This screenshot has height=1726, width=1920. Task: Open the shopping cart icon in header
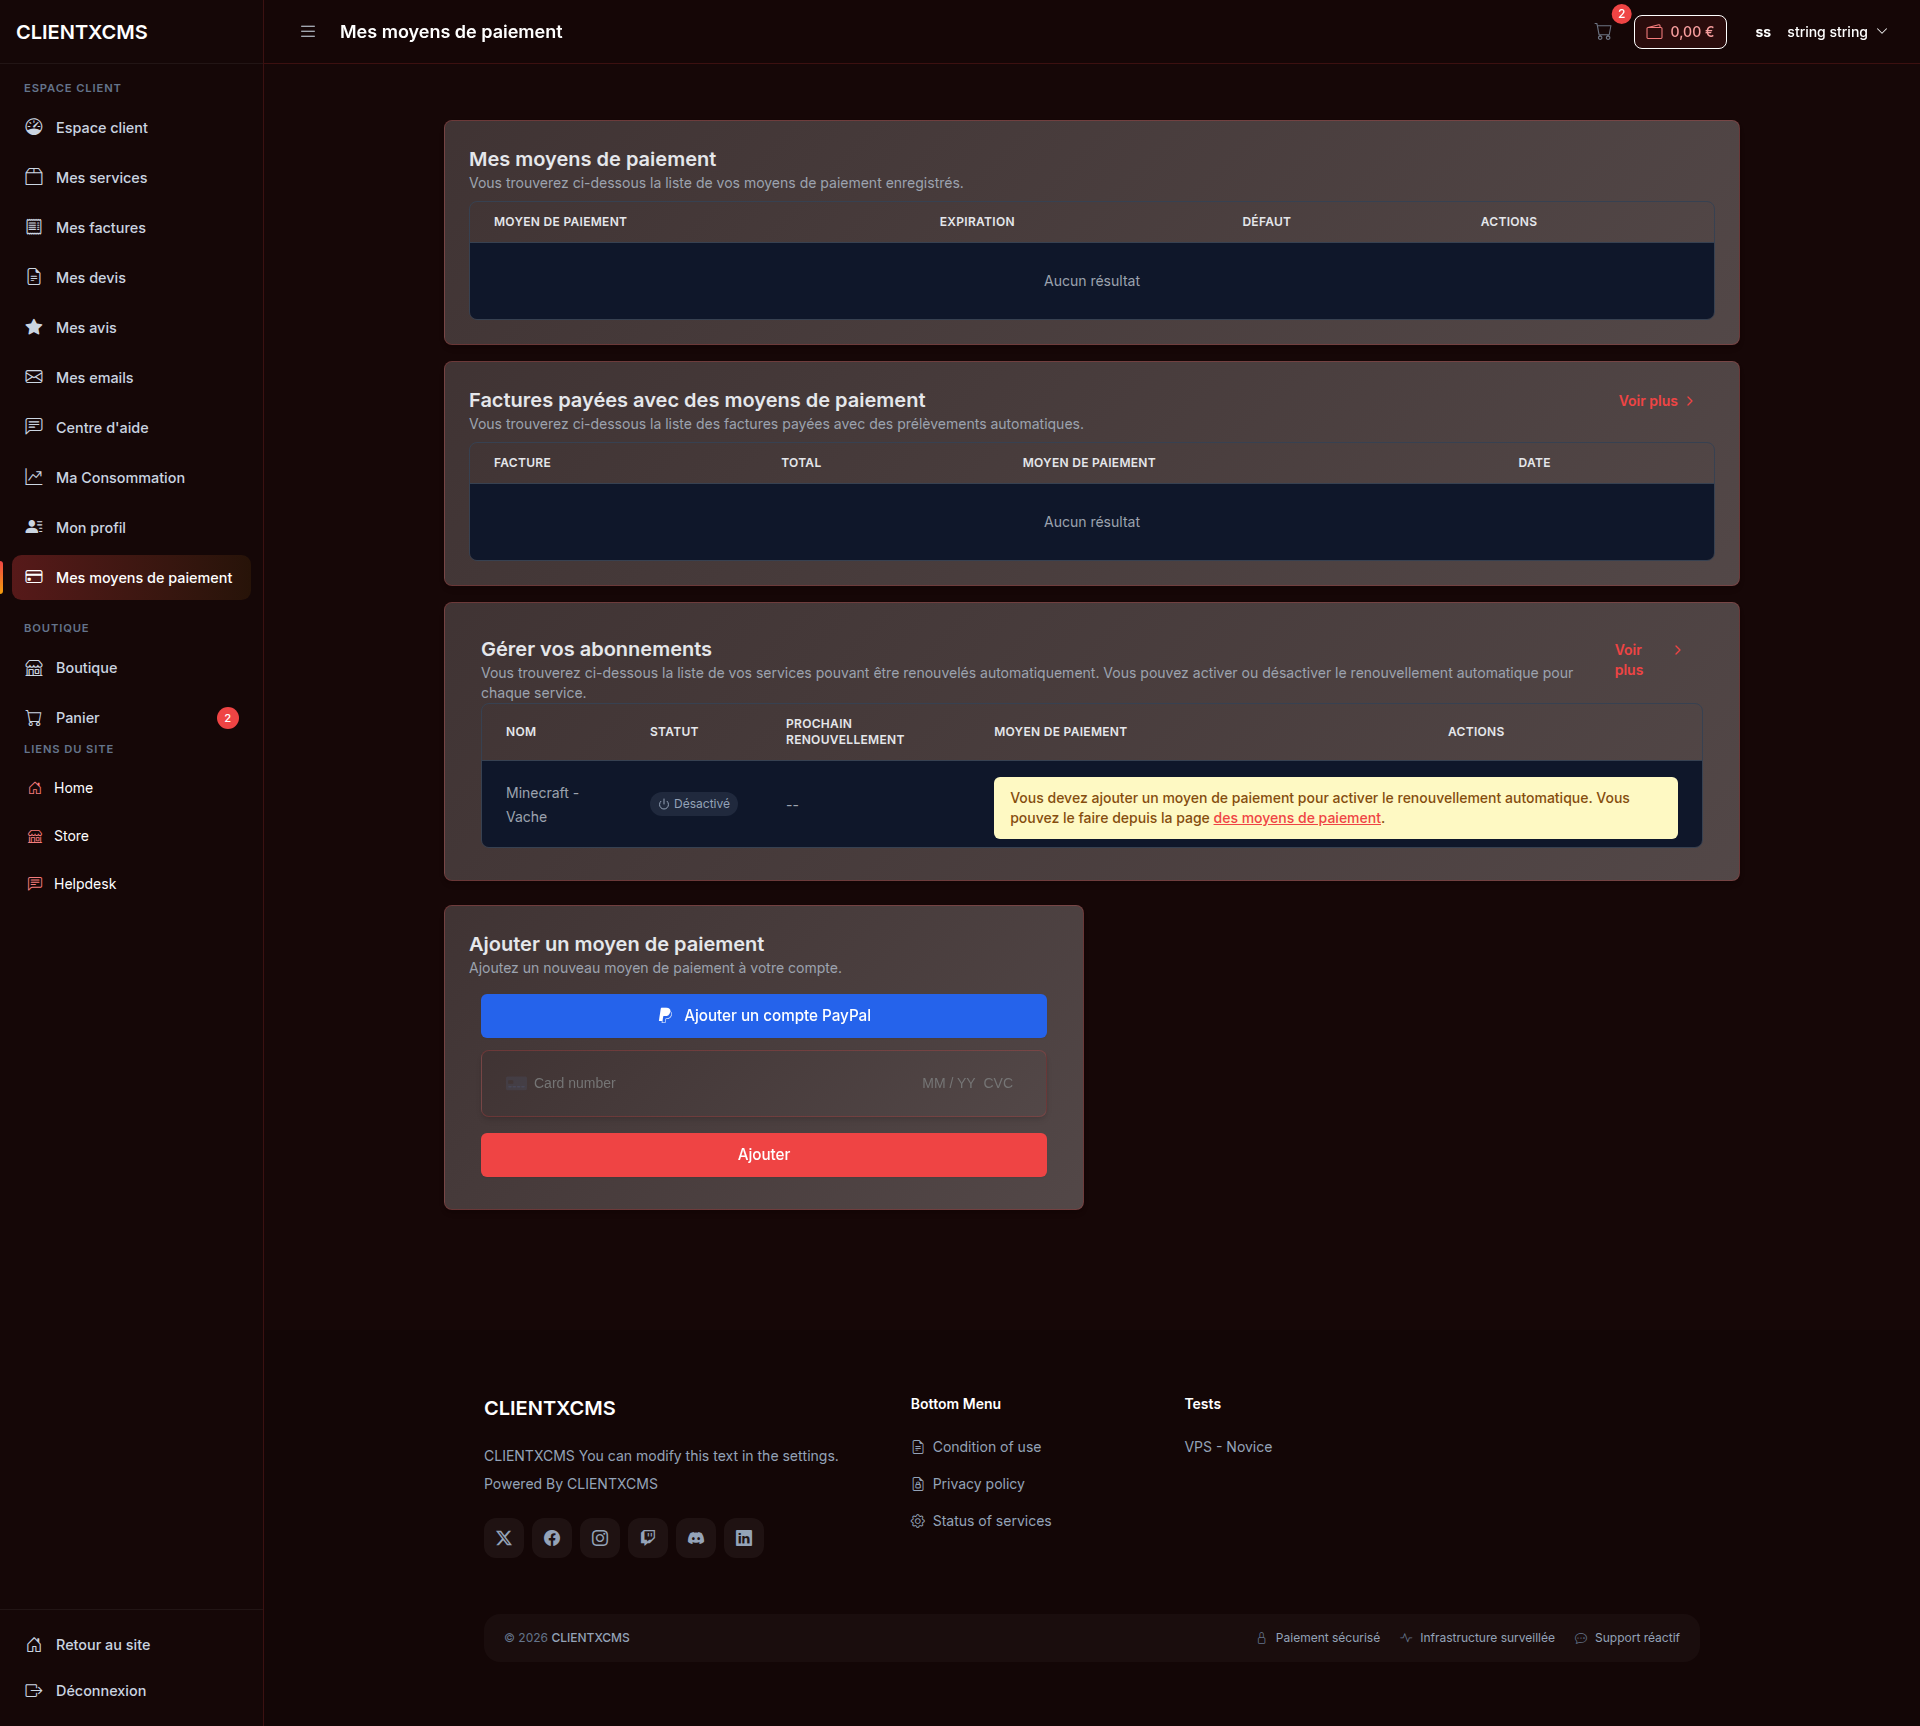(x=1603, y=32)
